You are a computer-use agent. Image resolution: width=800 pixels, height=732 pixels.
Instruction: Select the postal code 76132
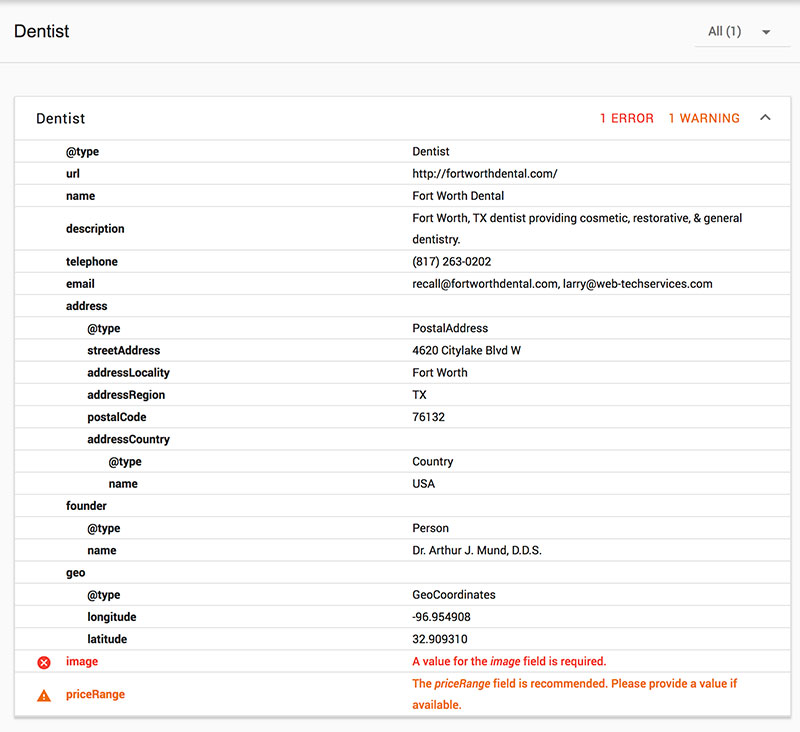tap(429, 417)
